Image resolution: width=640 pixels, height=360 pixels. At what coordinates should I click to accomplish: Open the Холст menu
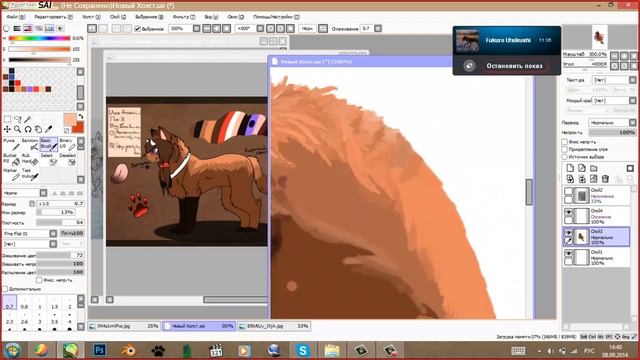tap(91, 17)
